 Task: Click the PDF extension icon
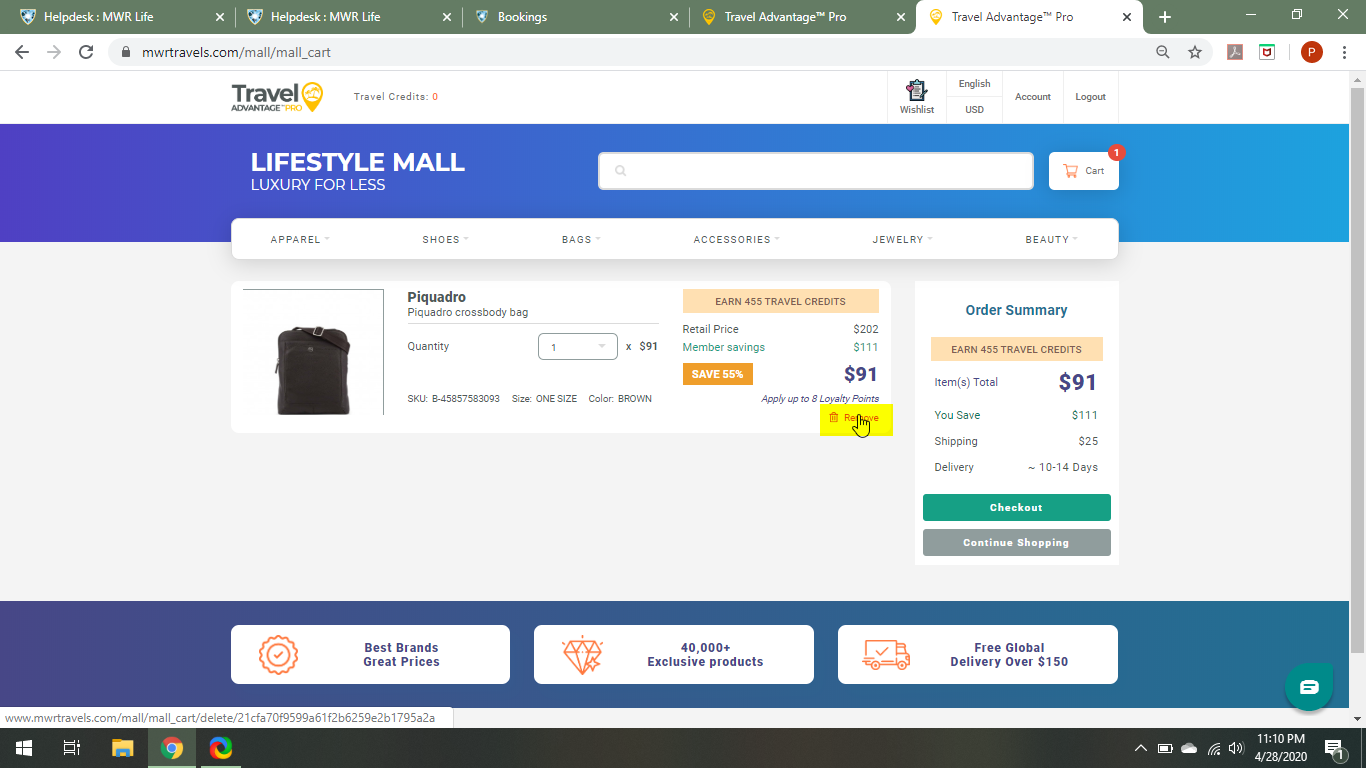point(1235,52)
